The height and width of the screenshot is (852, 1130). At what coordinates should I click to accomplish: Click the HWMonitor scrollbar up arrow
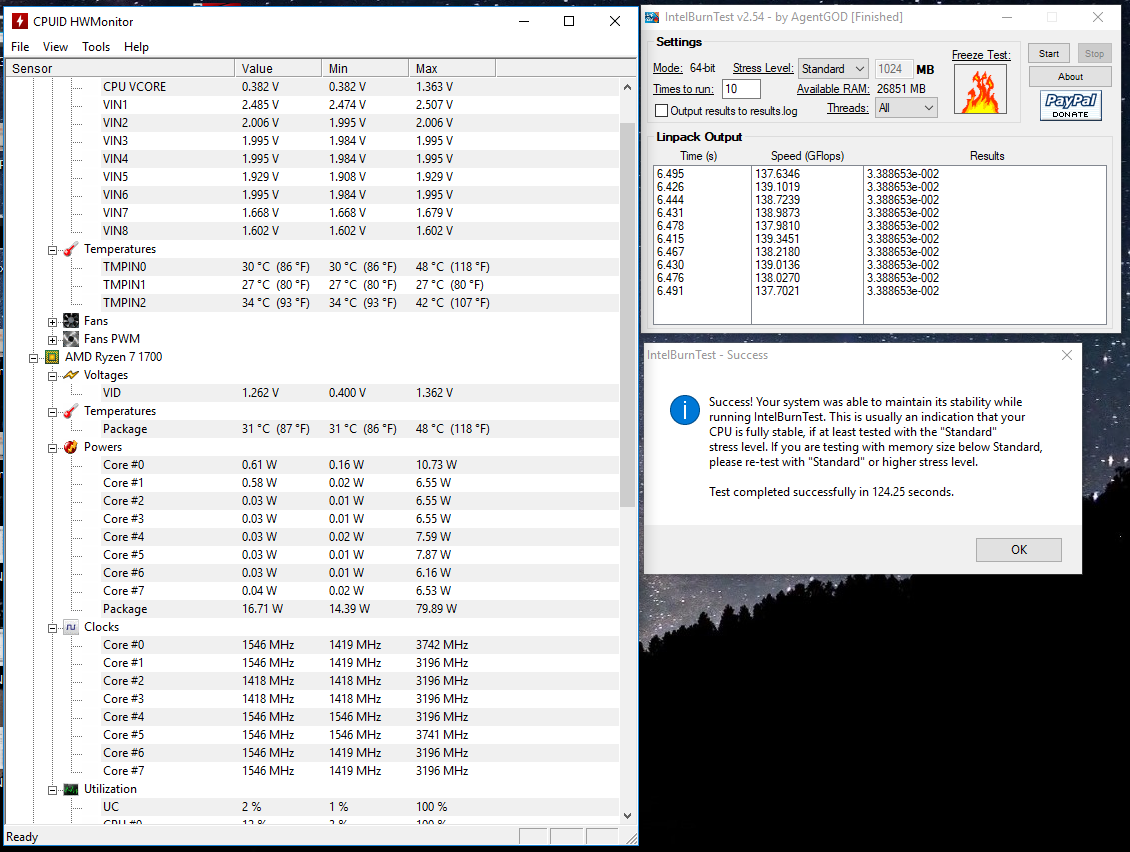[627, 87]
